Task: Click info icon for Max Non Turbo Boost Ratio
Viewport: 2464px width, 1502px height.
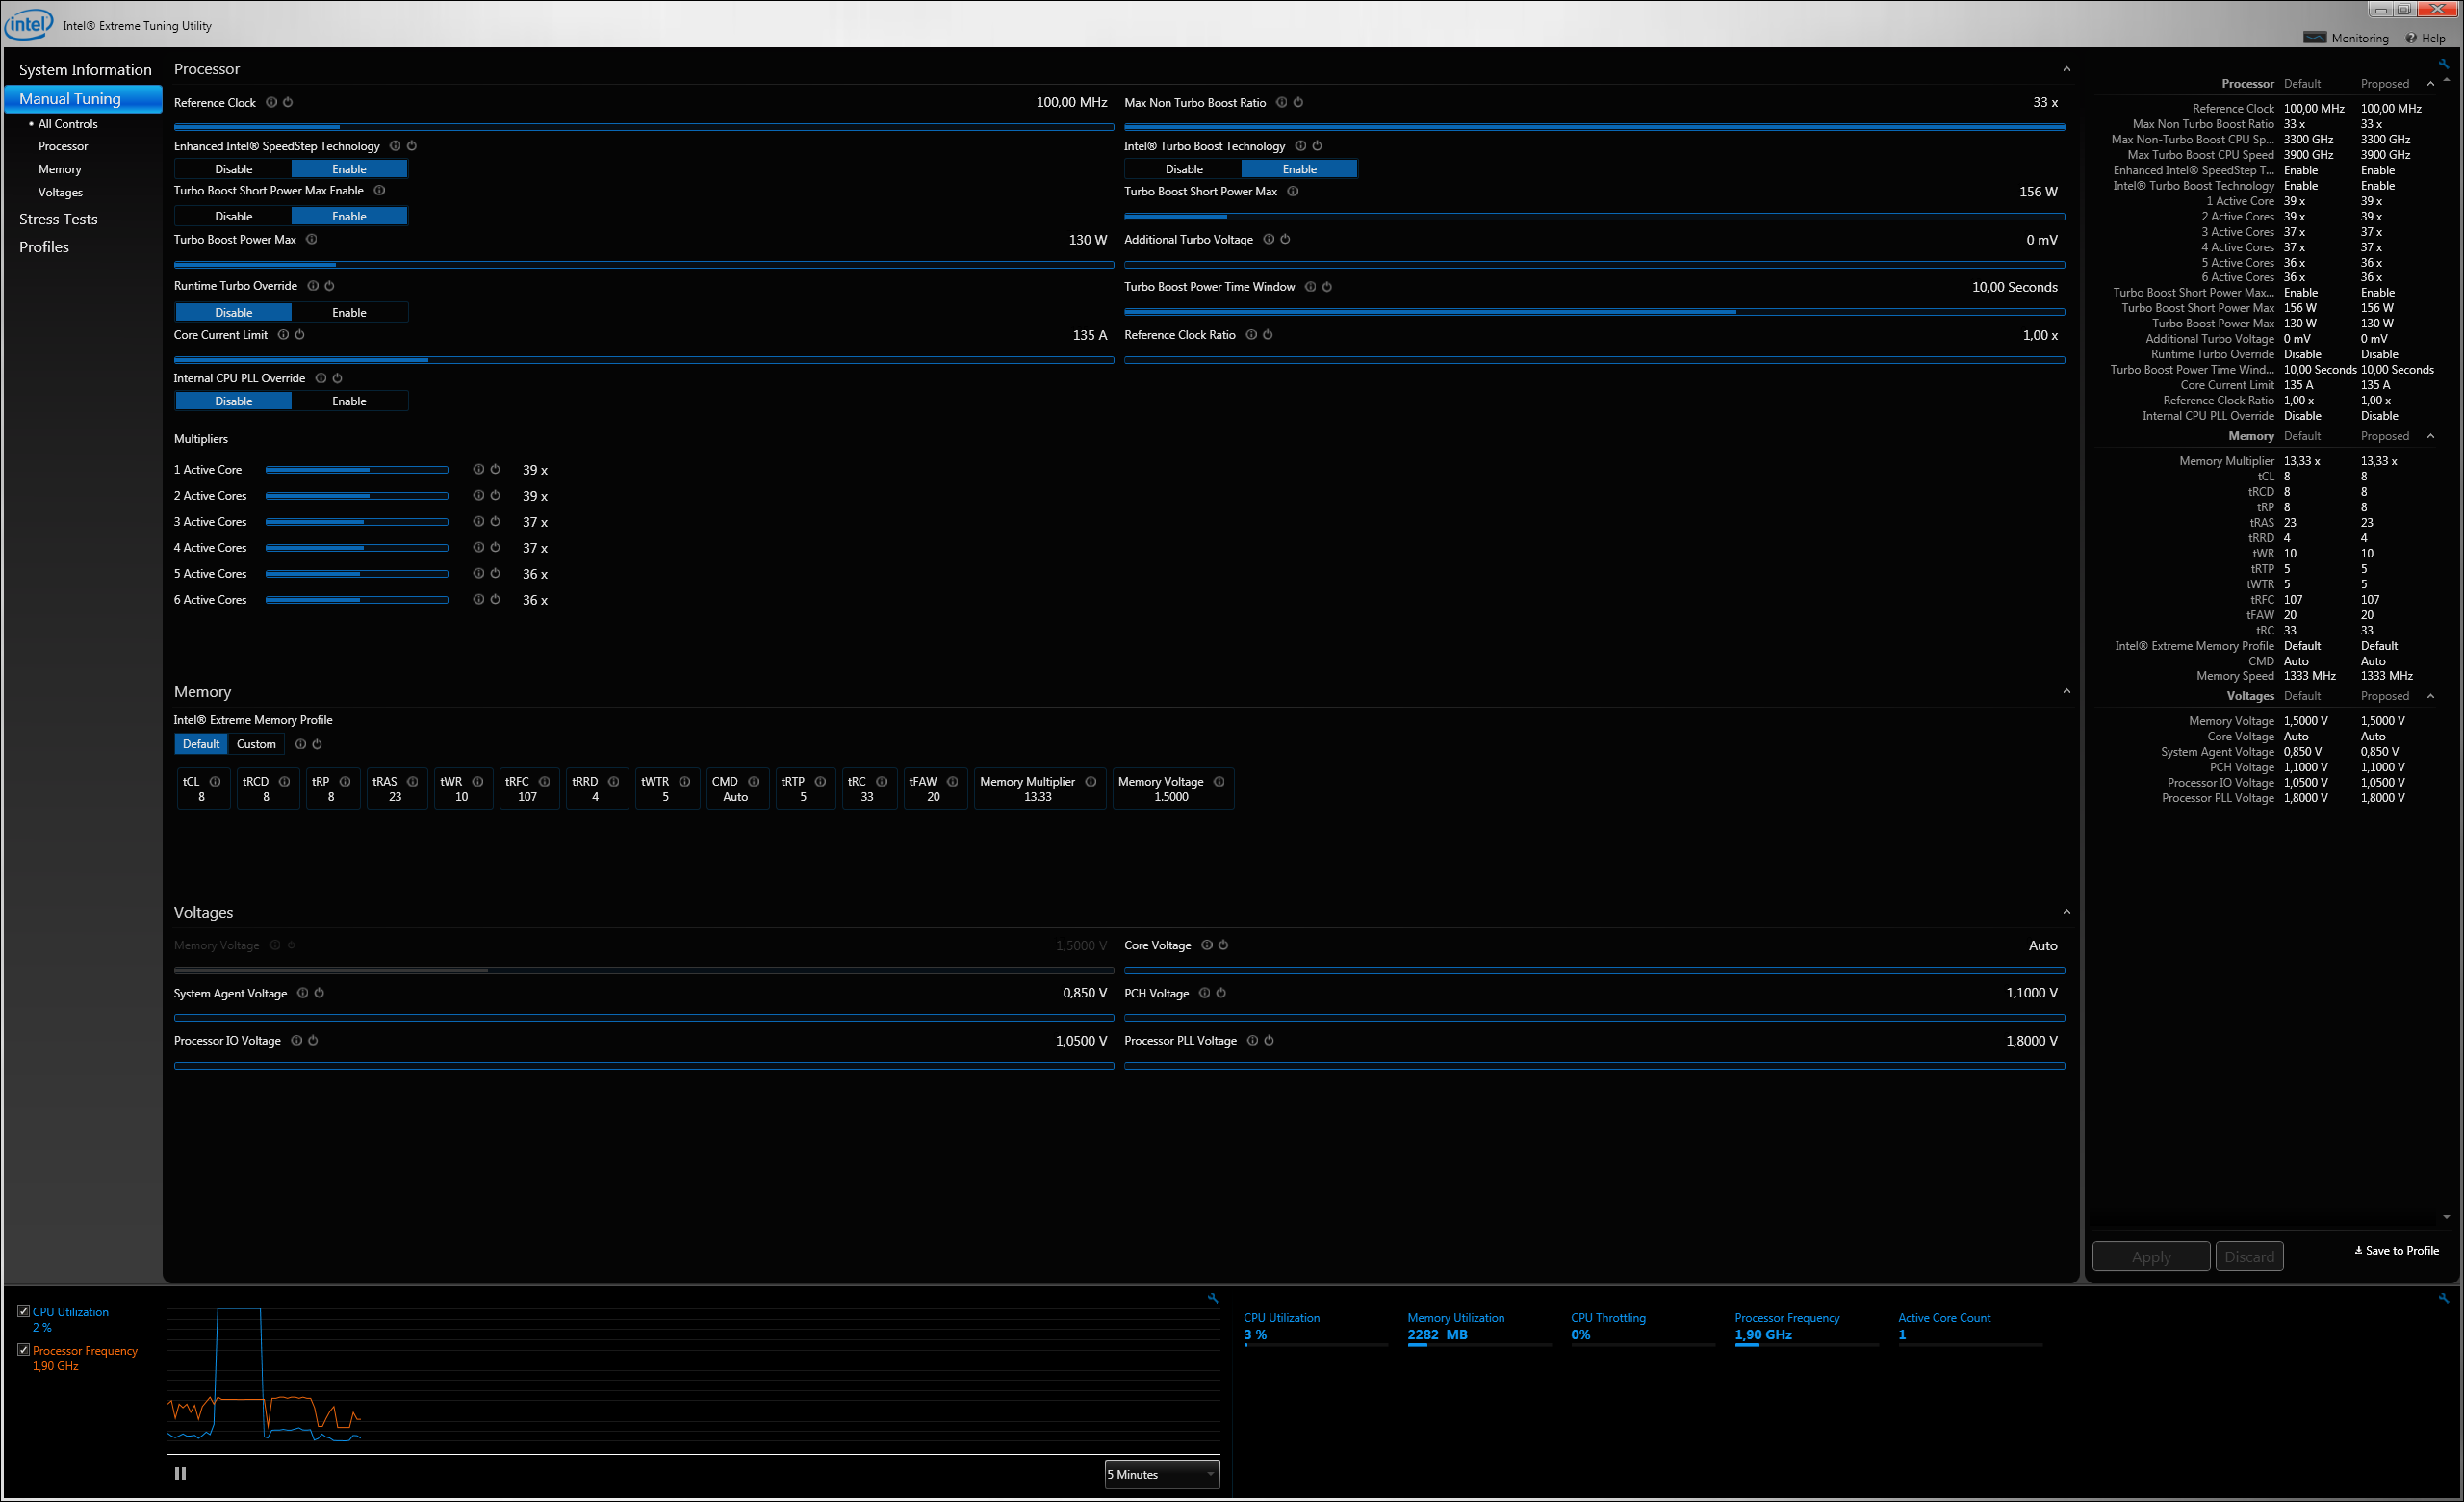Action: click(x=1281, y=102)
